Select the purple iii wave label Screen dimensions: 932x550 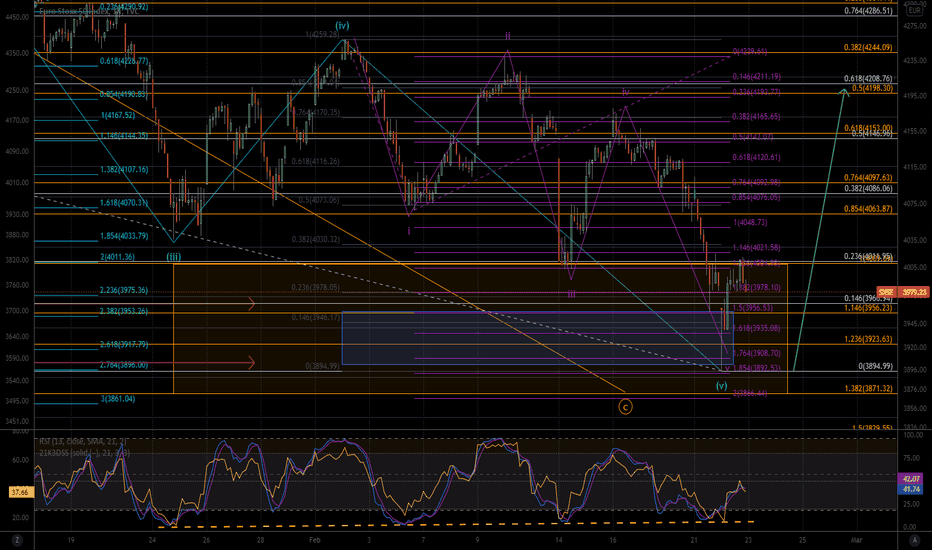[571, 294]
